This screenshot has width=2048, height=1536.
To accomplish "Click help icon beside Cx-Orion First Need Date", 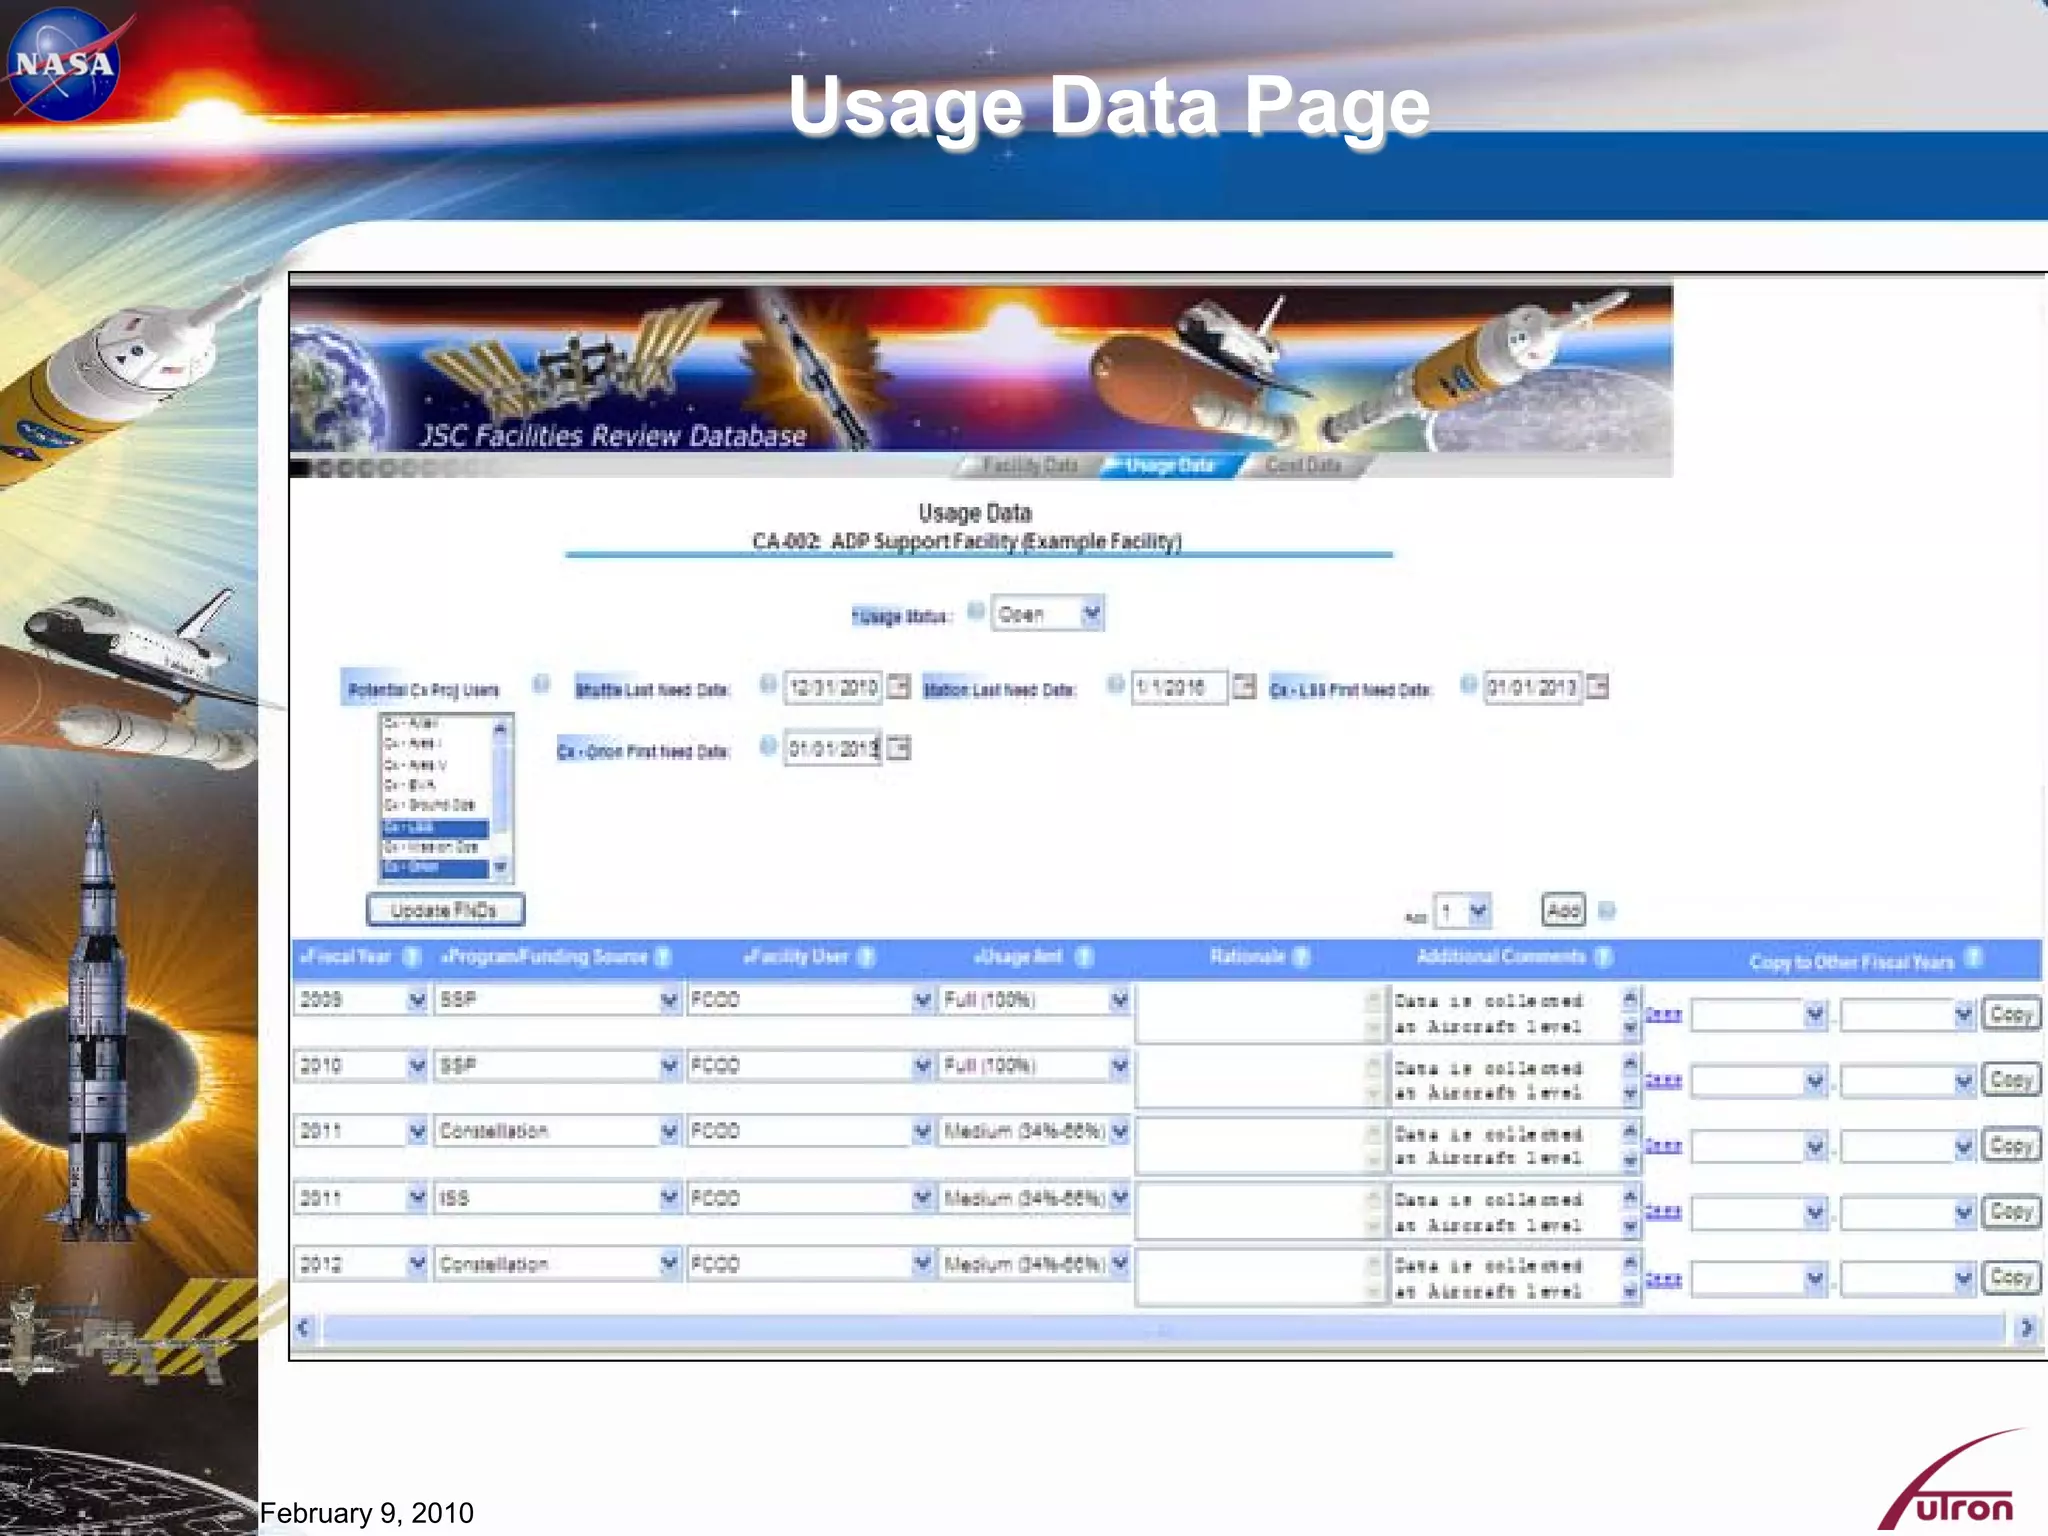I will click(768, 746).
